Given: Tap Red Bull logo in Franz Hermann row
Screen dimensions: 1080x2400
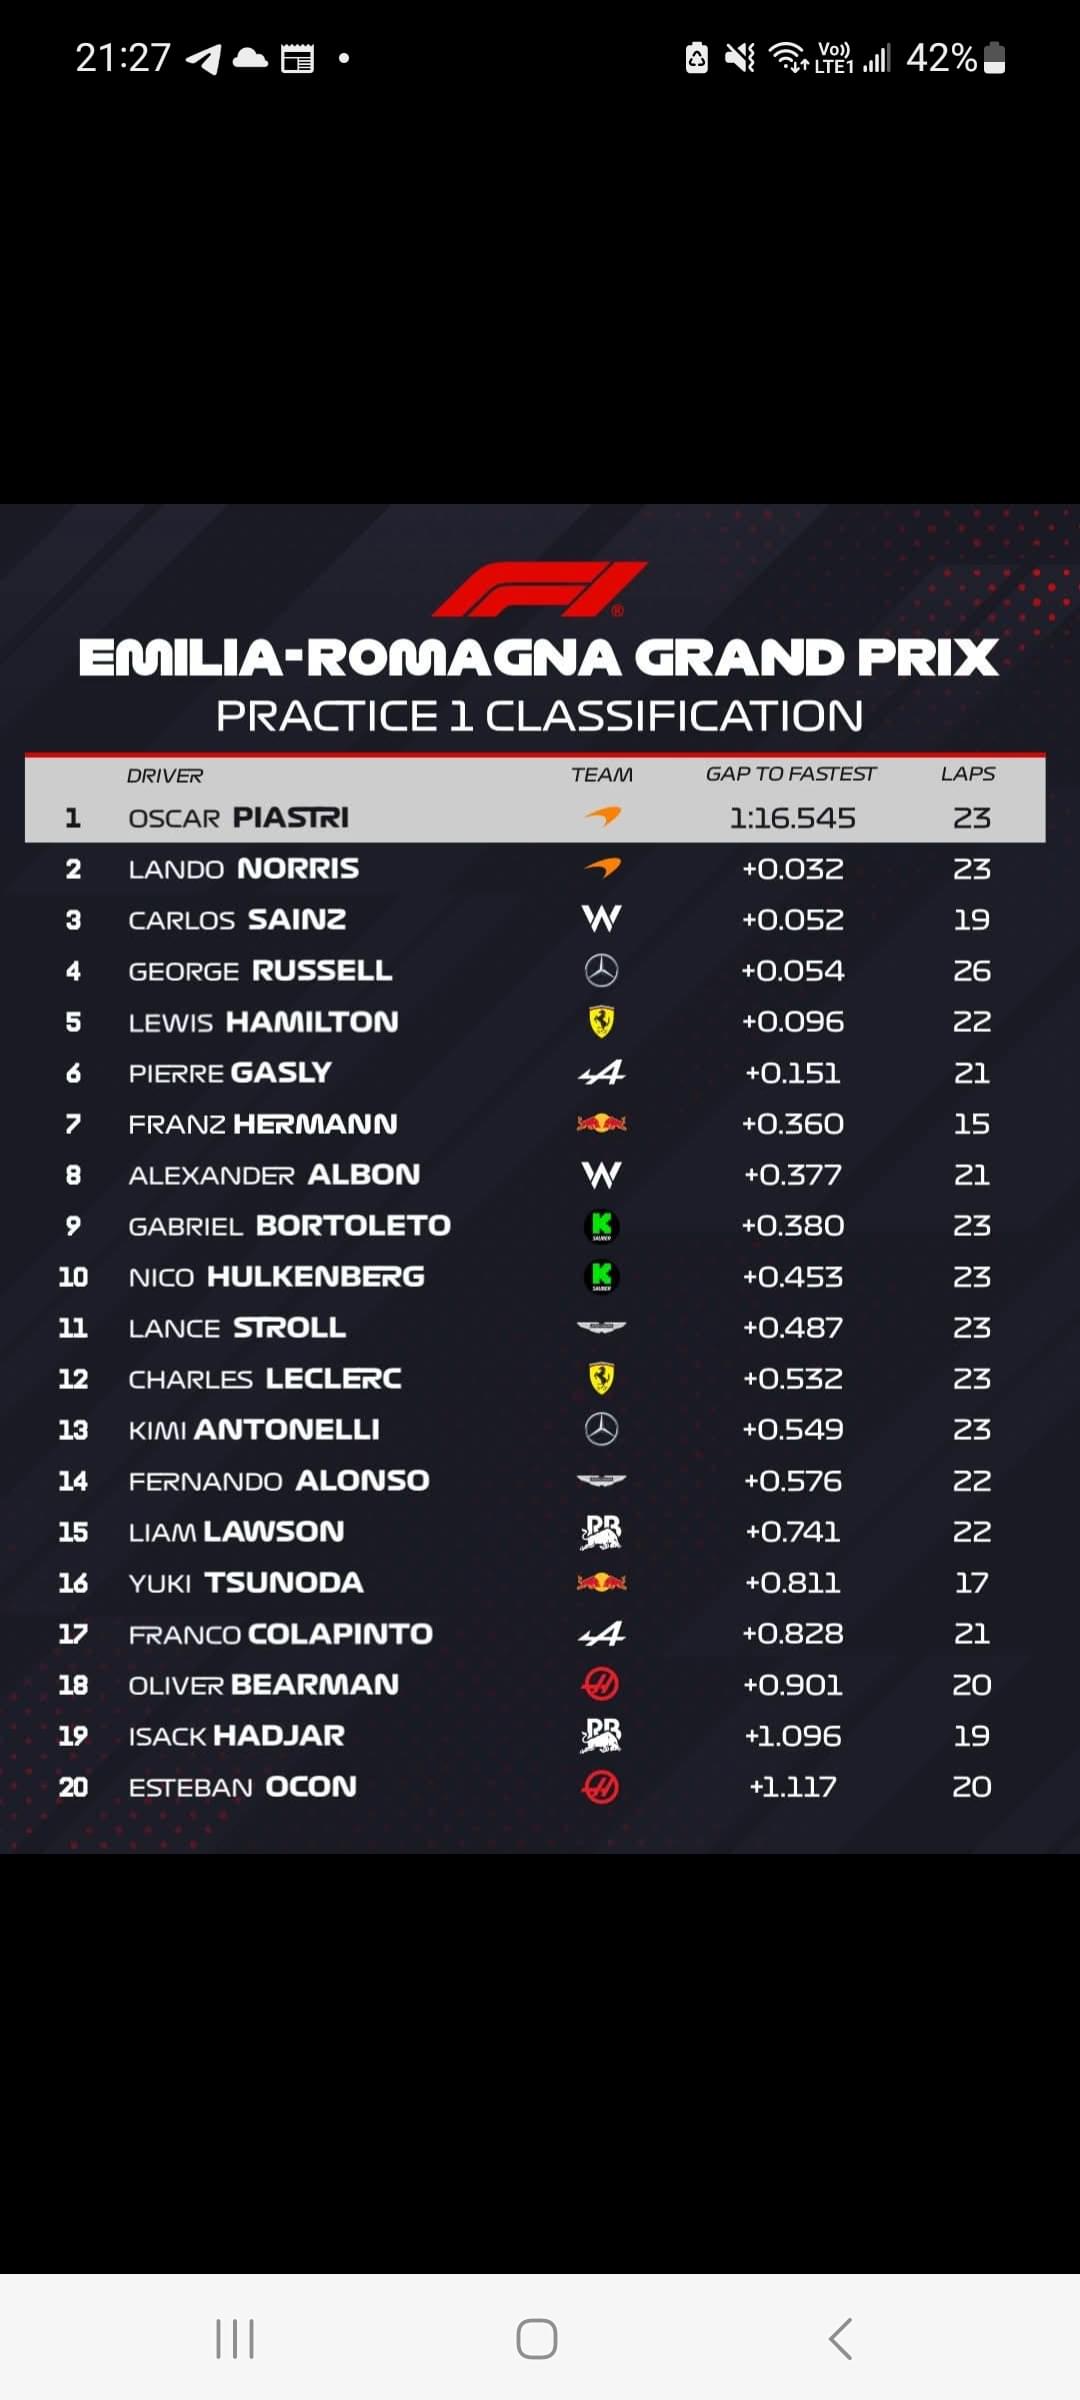Looking at the screenshot, I should 602,1124.
